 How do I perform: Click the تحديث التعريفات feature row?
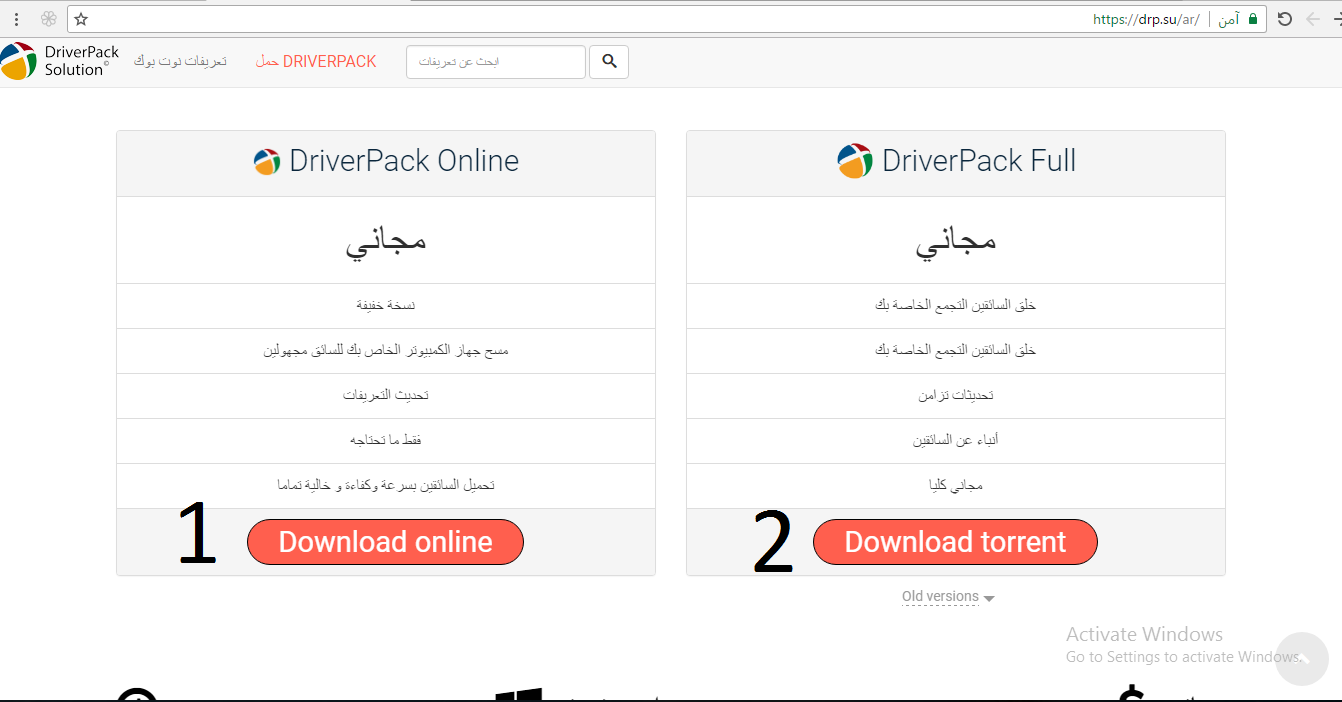(386, 396)
